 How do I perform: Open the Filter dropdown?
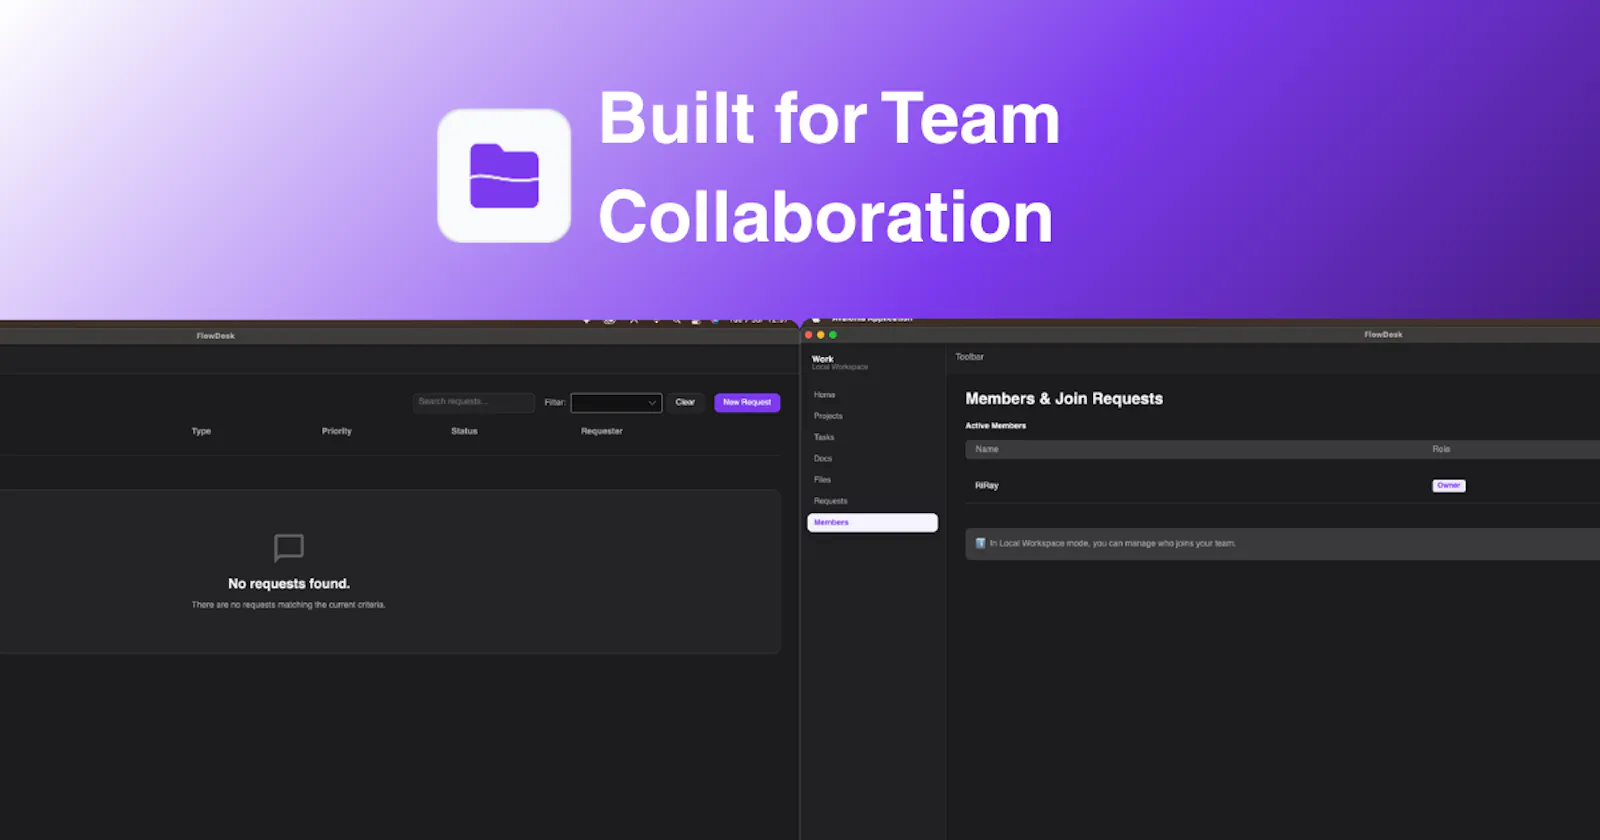pyautogui.click(x=616, y=403)
